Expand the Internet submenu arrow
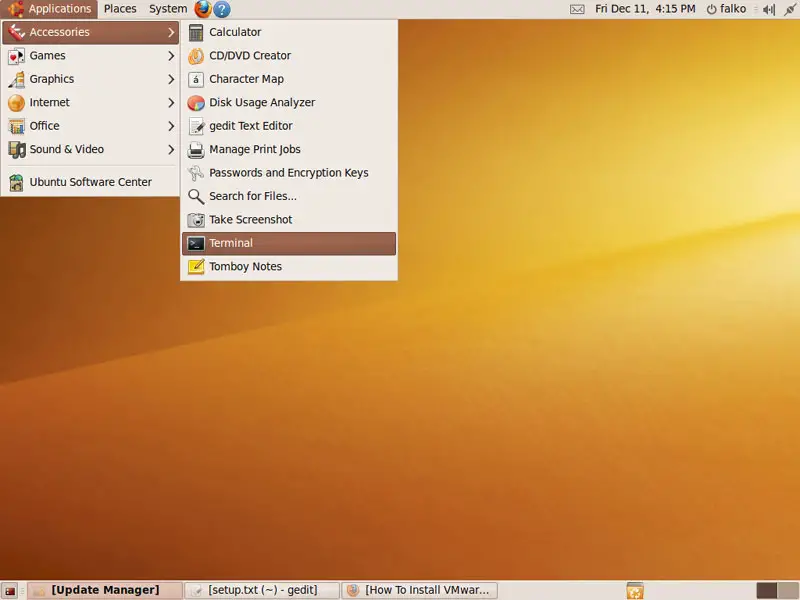Viewport: 800px width, 600px height. [x=171, y=103]
